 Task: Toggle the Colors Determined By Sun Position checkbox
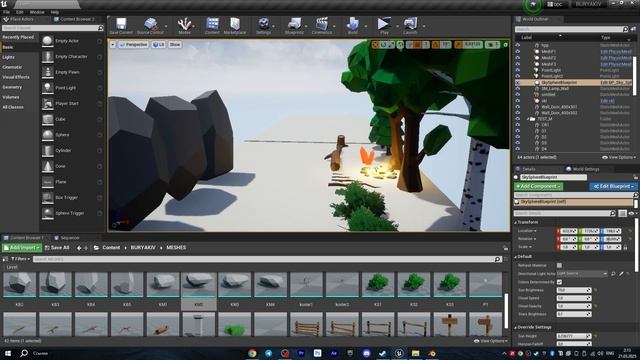(559, 282)
